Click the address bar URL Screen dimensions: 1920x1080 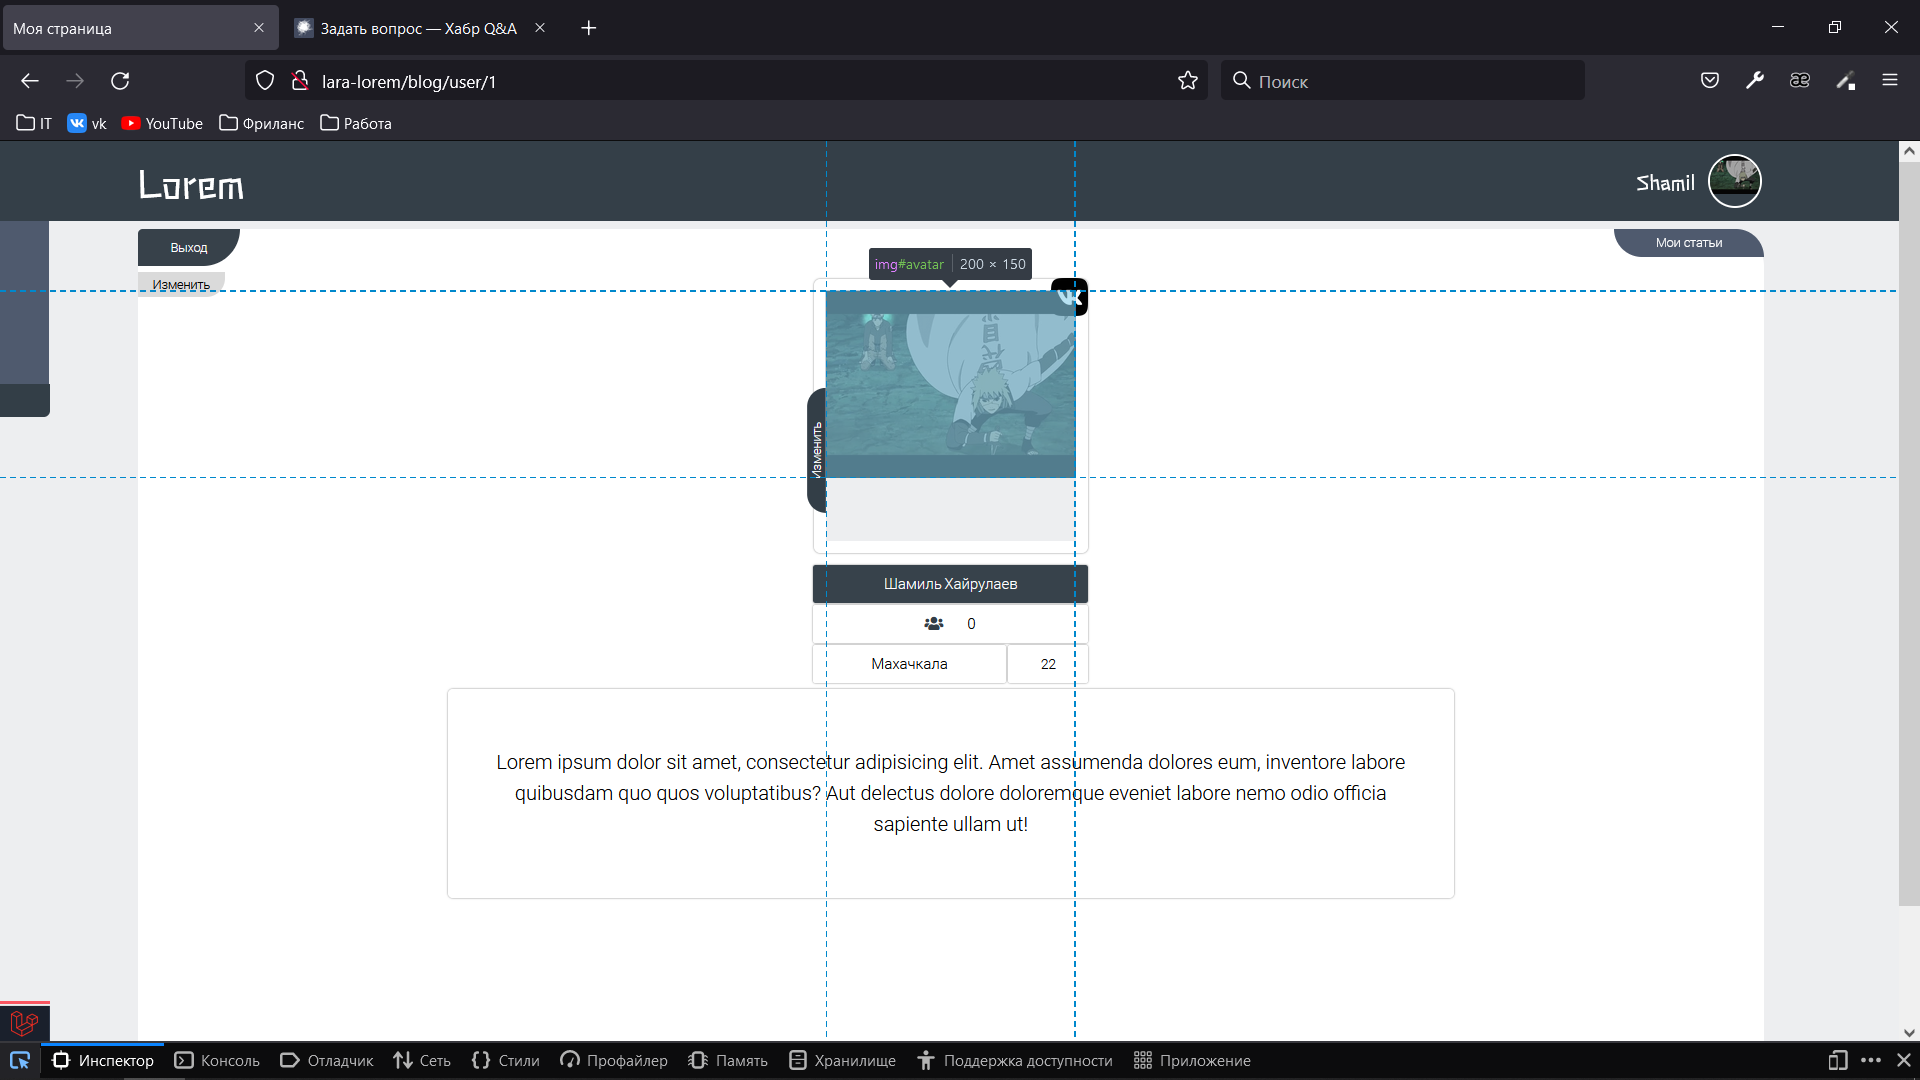409,82
